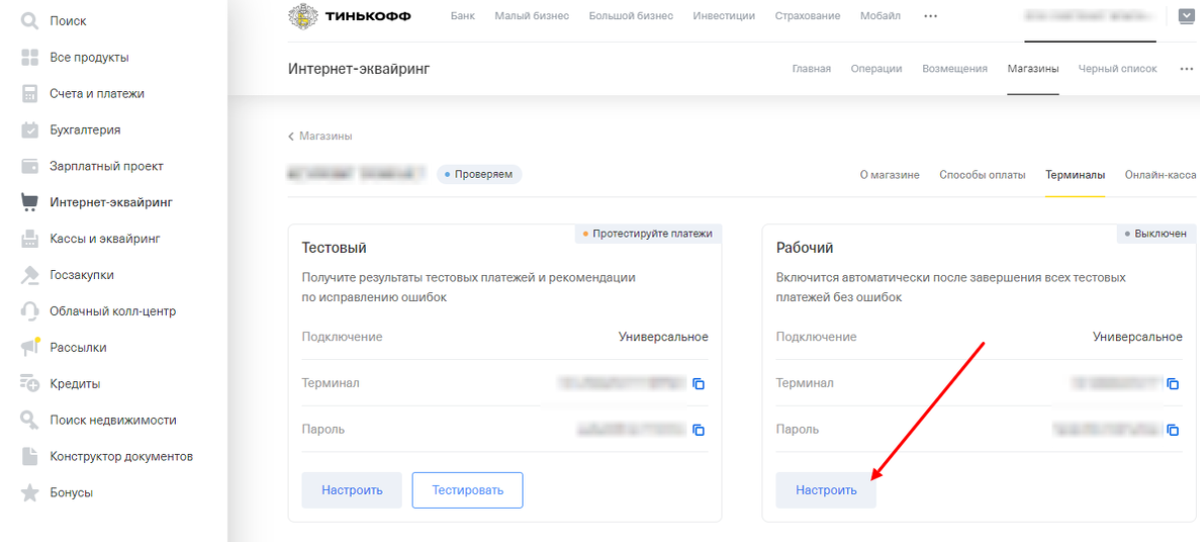Screen dimensions: 1200x542
Task: Open the О магазине tab
Action: tap(889, 175)
